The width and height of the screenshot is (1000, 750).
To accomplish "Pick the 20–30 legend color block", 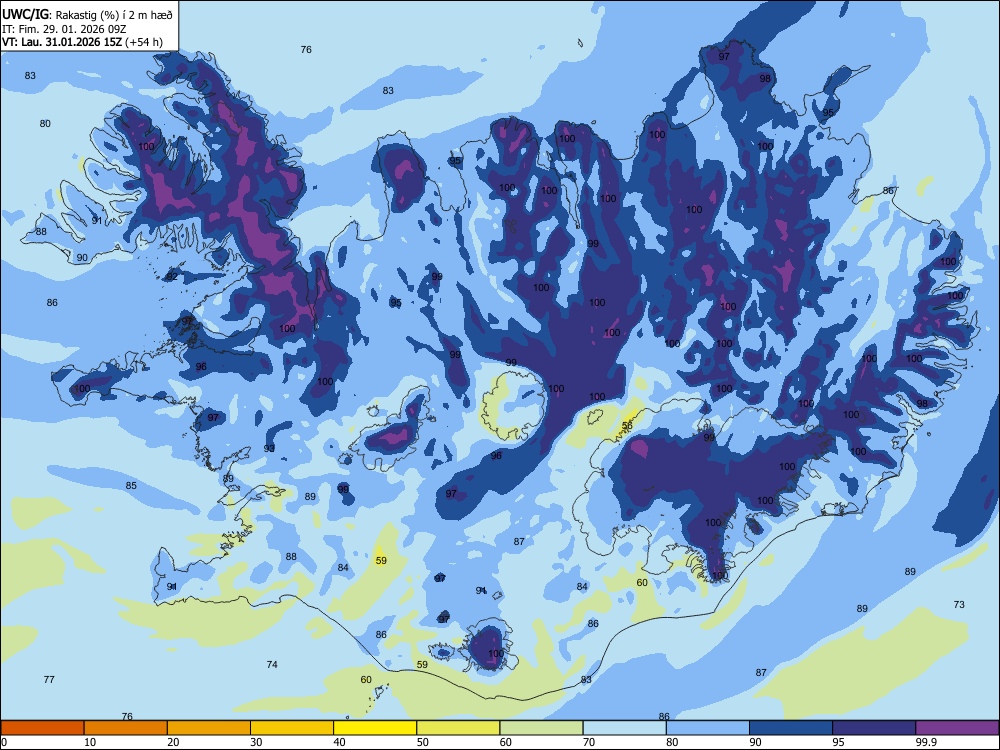I will [209, 728].
